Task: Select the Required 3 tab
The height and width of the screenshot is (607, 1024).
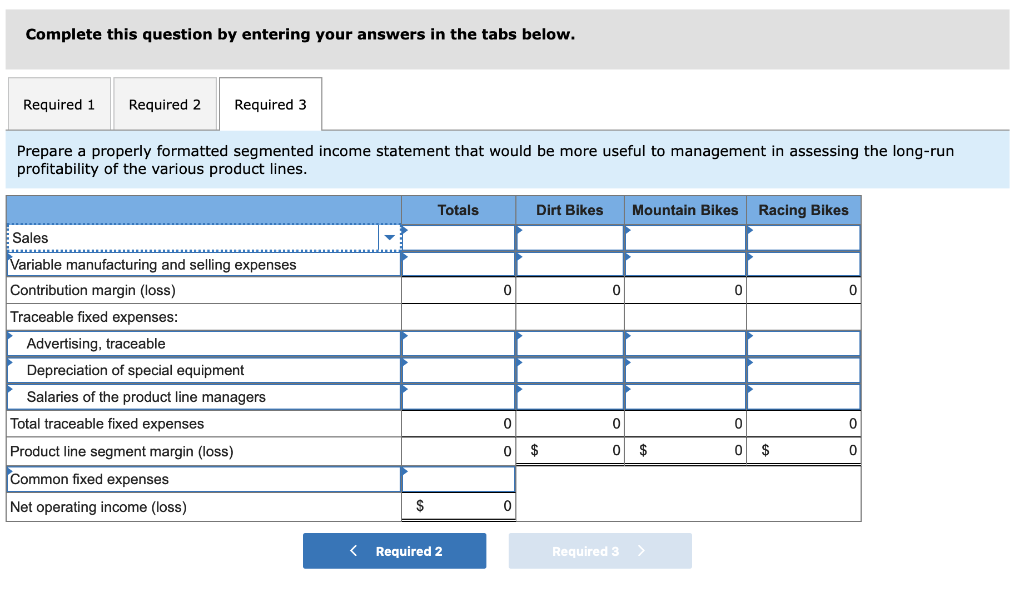Action: click(x=270, y=105)
